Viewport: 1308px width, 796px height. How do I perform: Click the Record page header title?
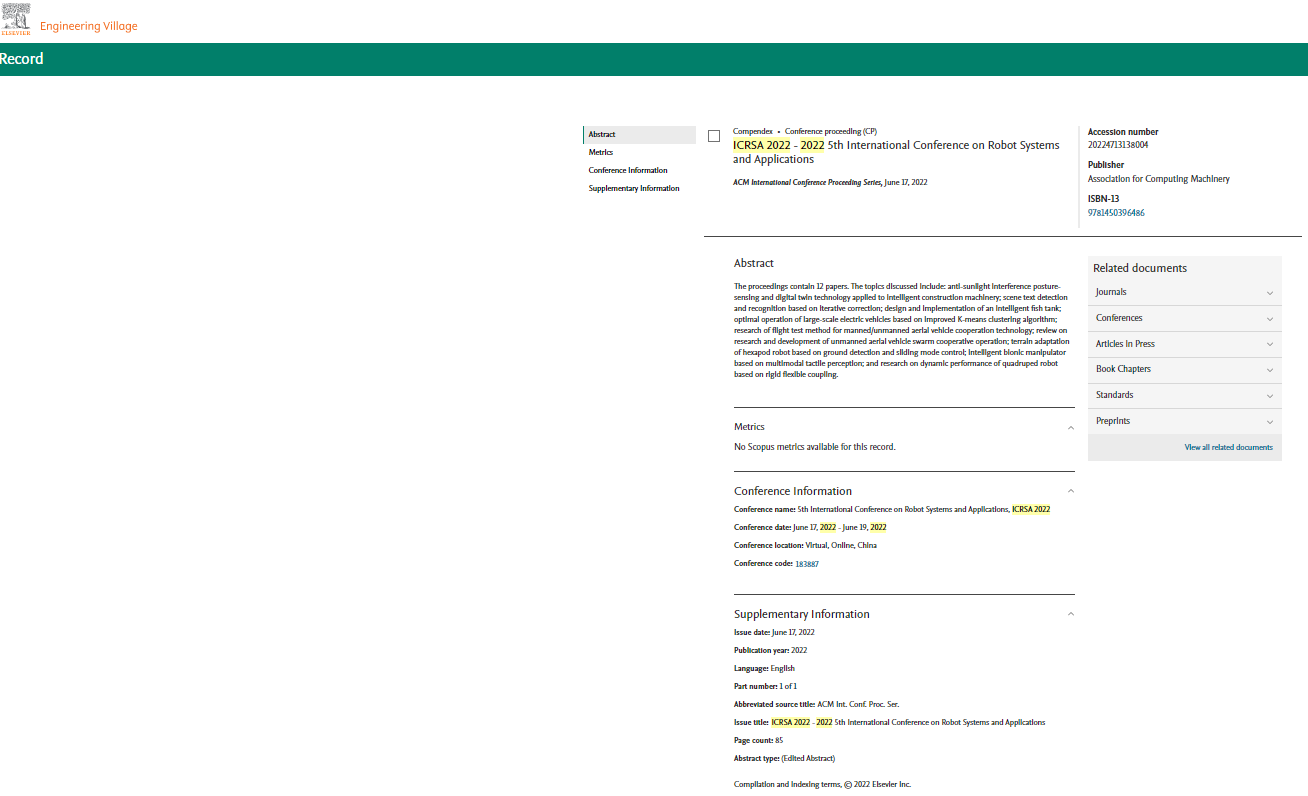coord(22,59)
